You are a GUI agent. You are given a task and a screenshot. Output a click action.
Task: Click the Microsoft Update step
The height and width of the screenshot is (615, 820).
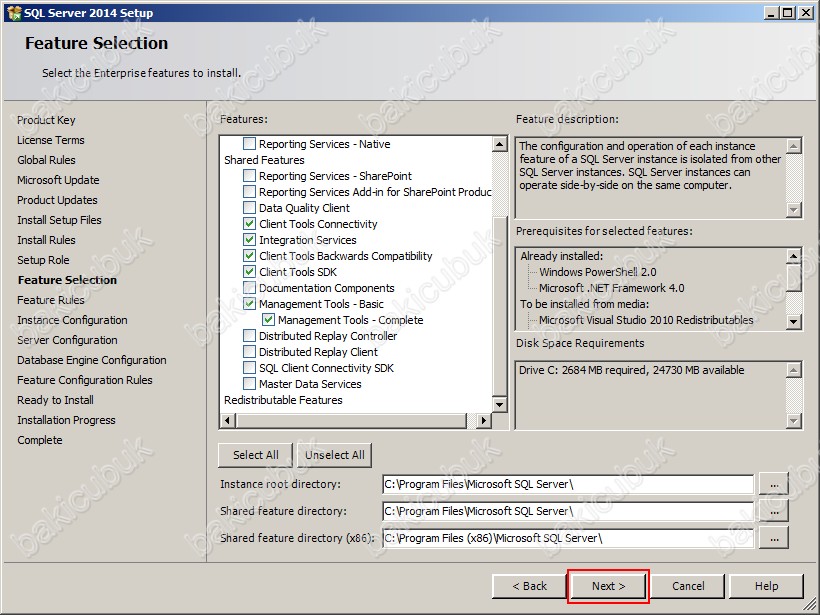(58, 180)
